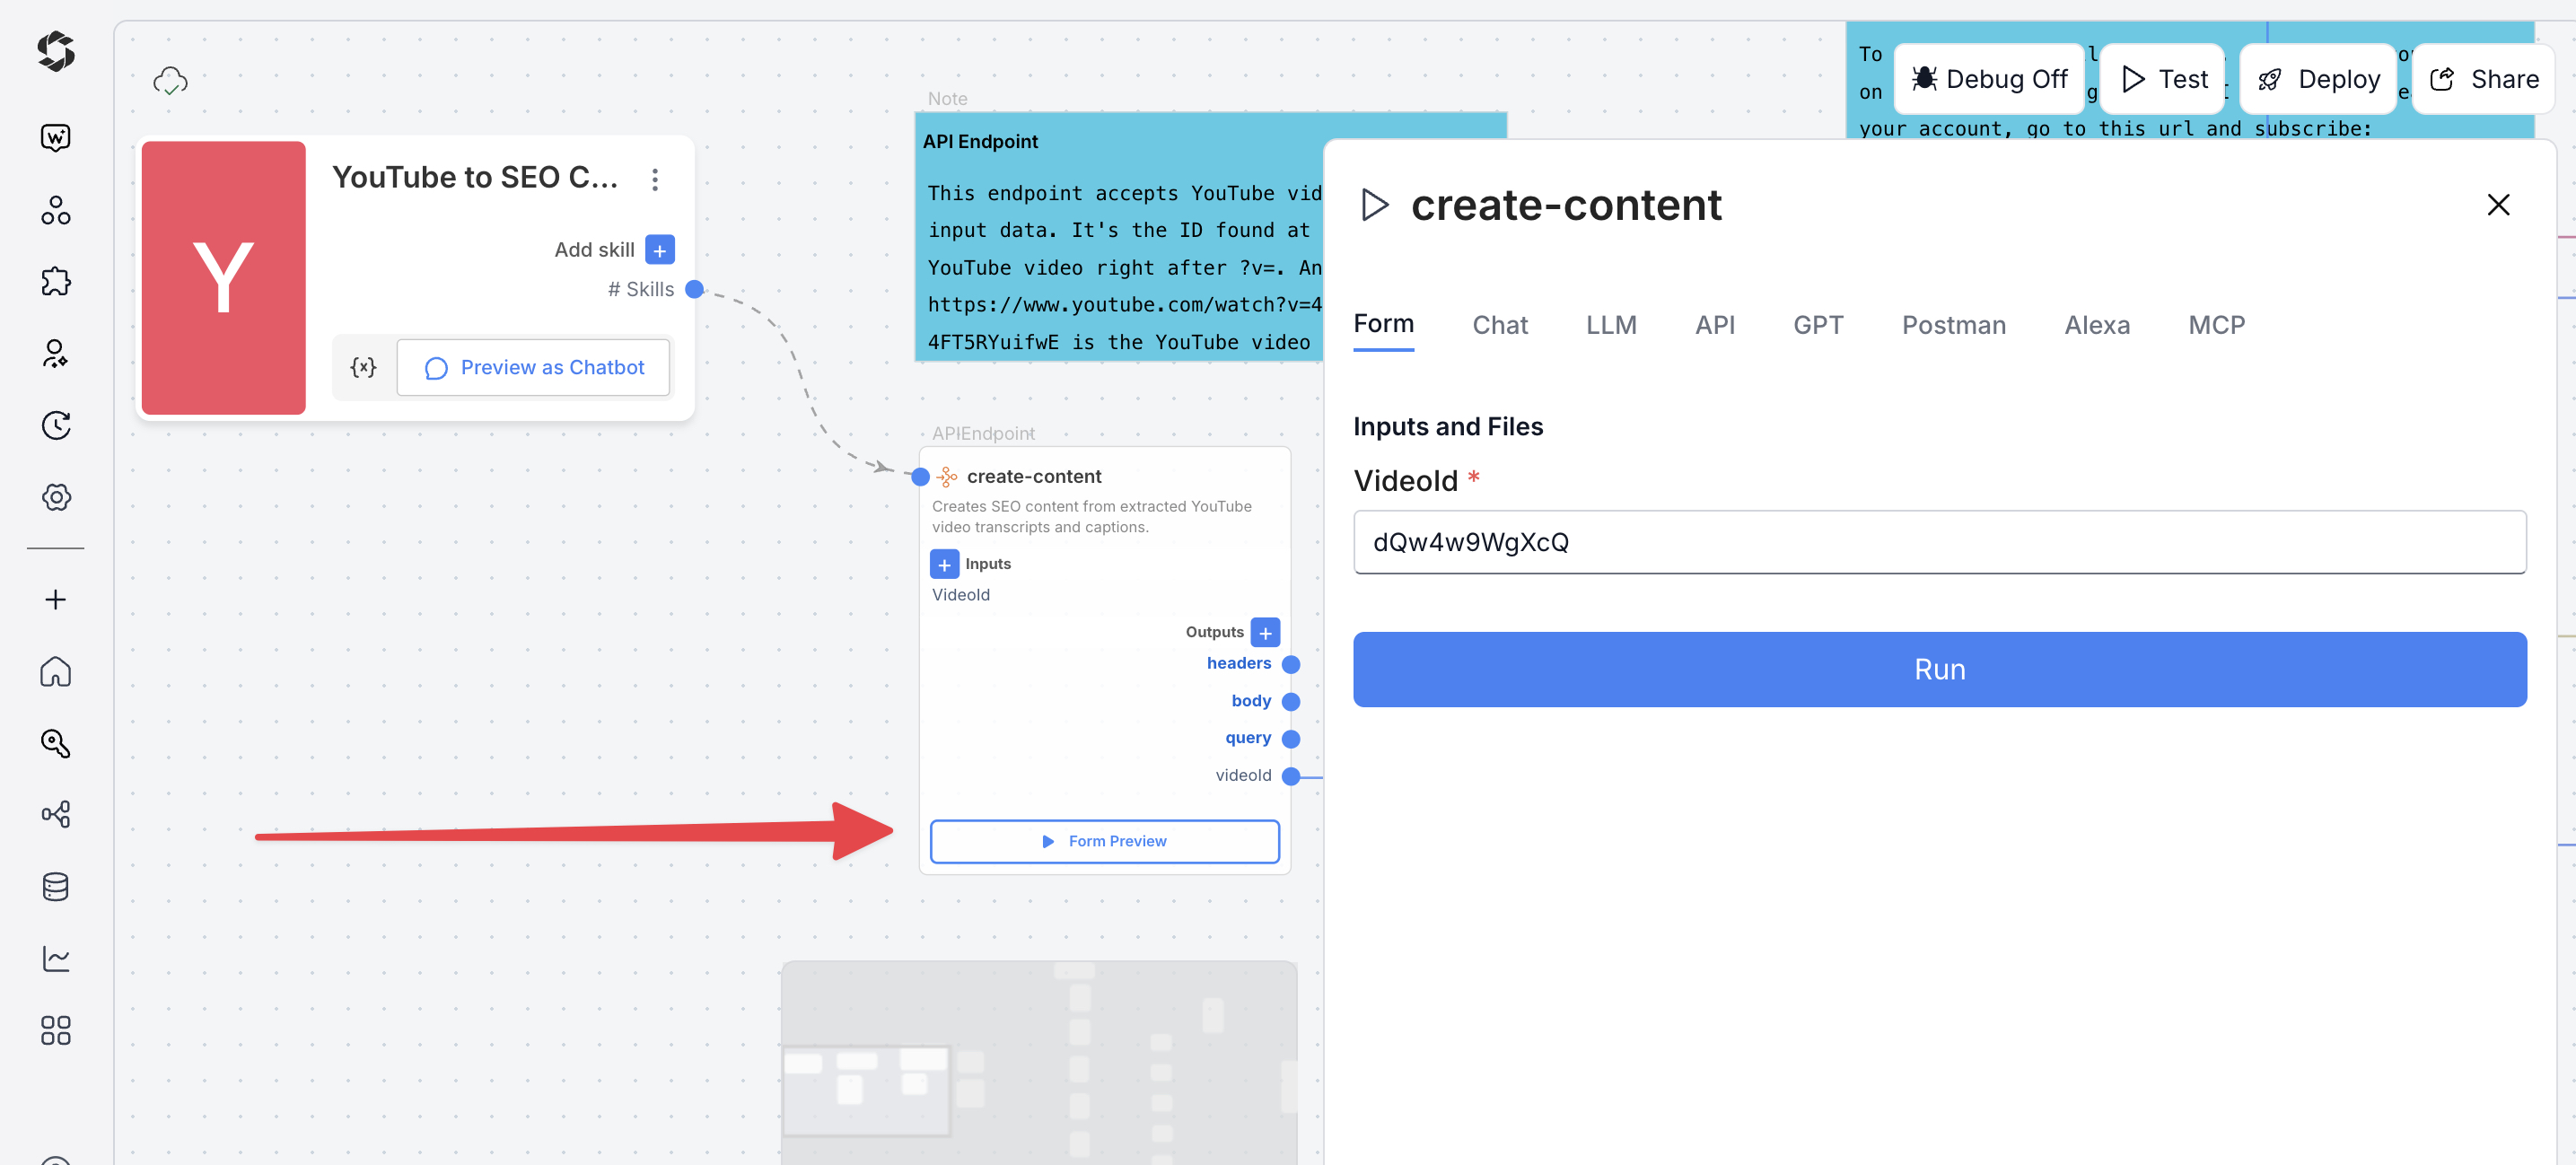Viewport: 2576px width, 1165px height.
Task: Click the Preview as Chatbot button
Action: [533, 367]
